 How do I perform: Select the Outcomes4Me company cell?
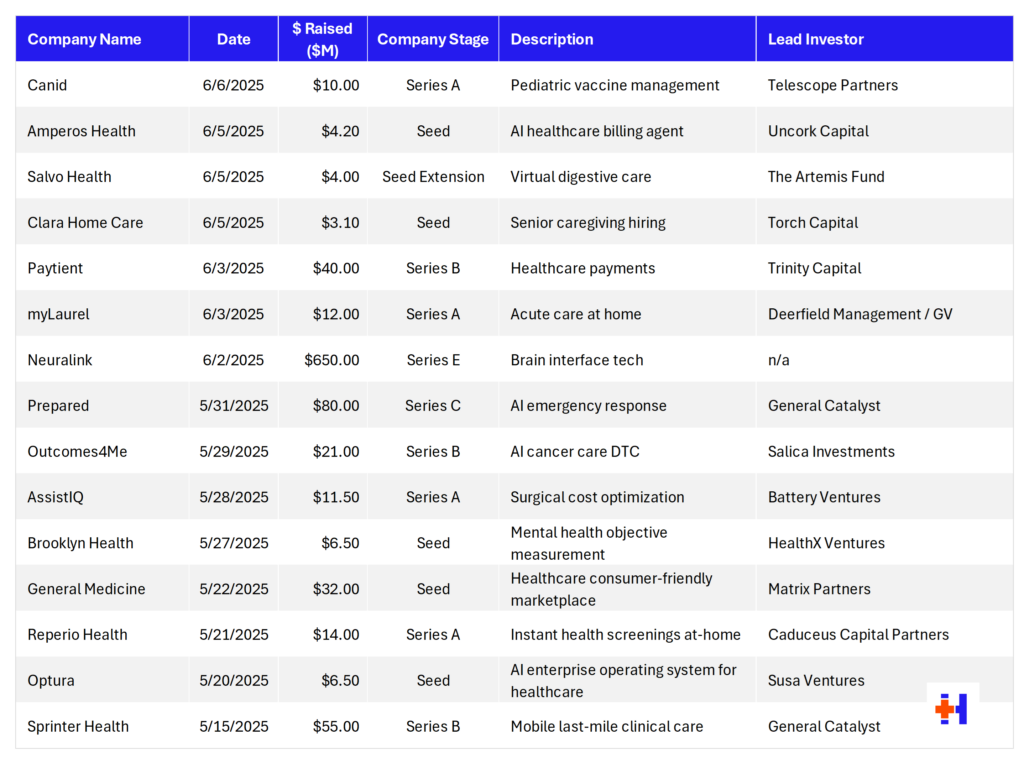pos(103,451)
